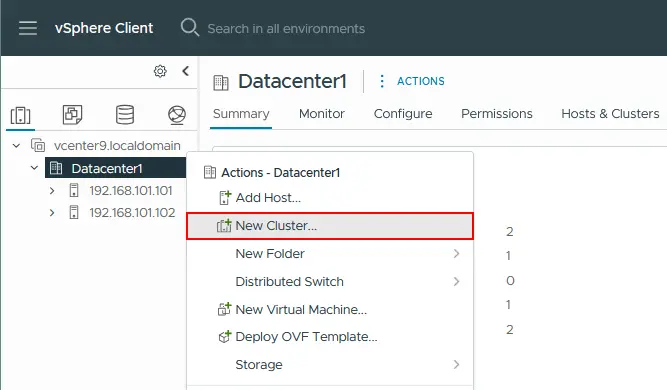Open the Permissions tab
The image size is (667, 390).
pyautogui.click(x=497, y=114)
